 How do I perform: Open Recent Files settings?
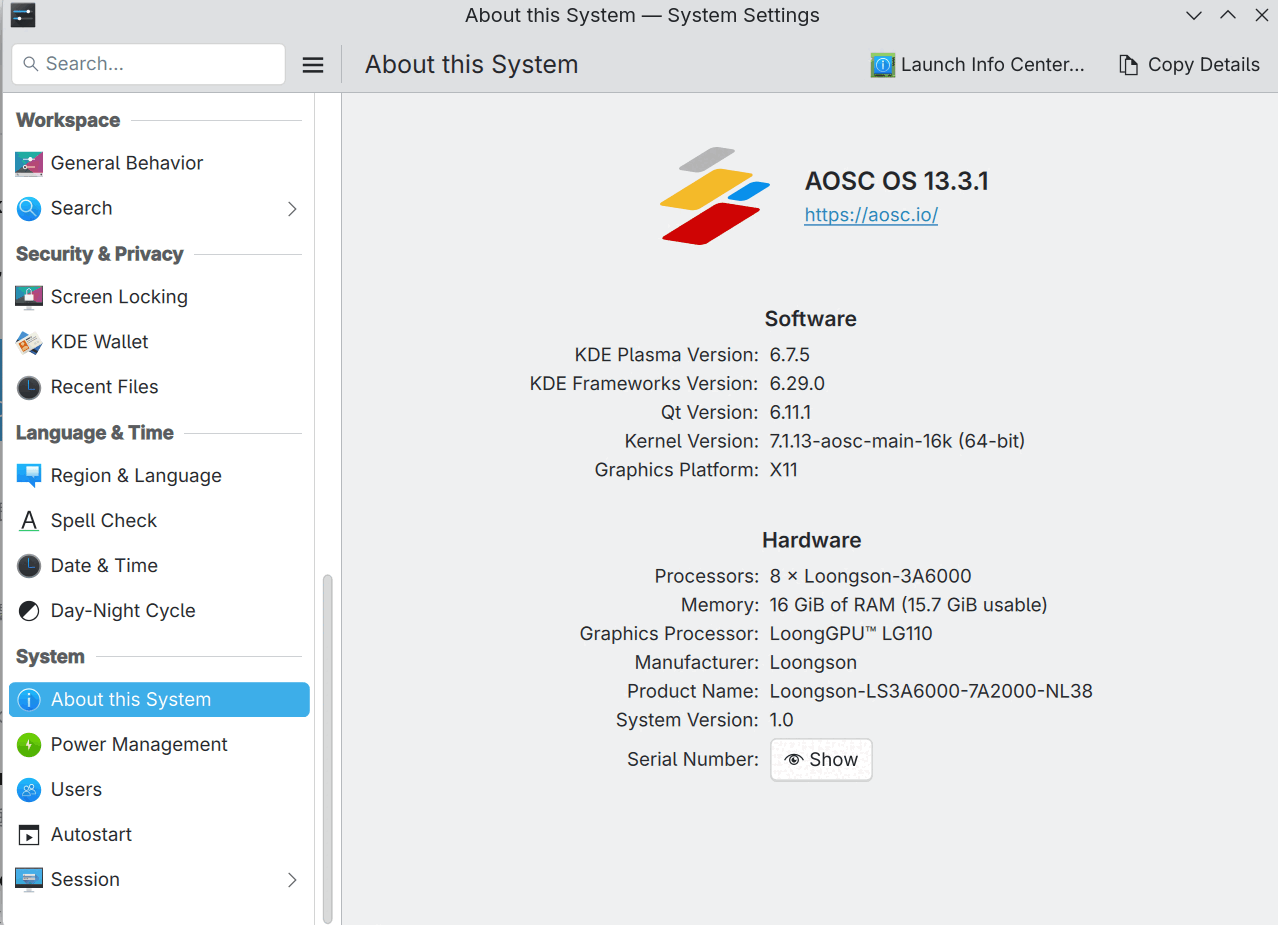pos(159,387)
